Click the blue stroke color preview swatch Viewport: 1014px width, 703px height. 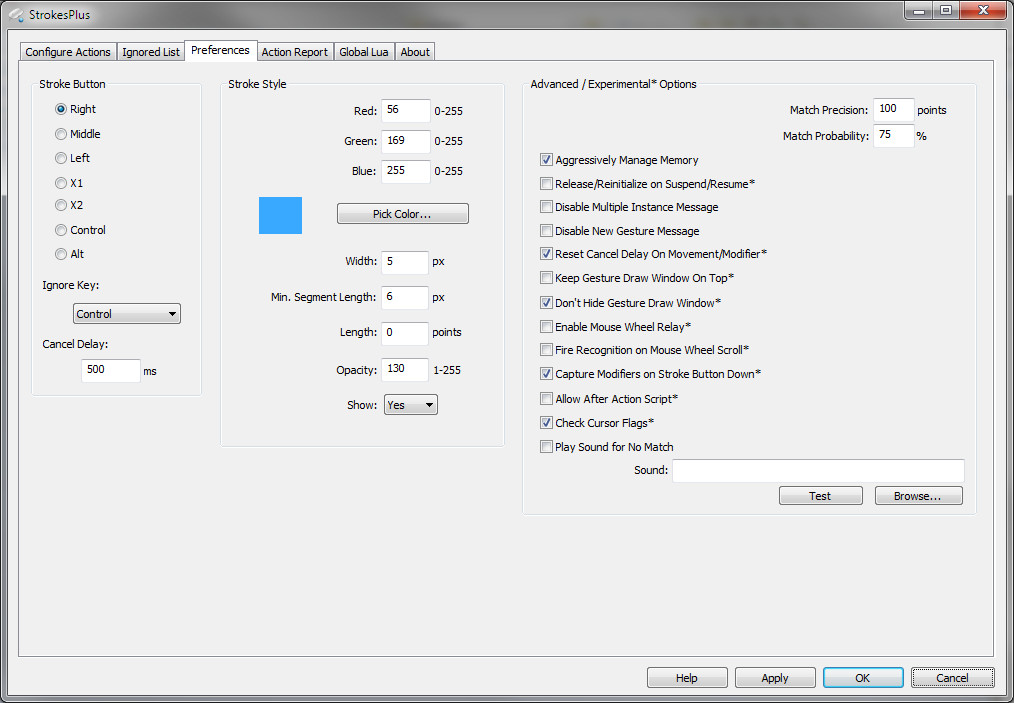point(280,215)
